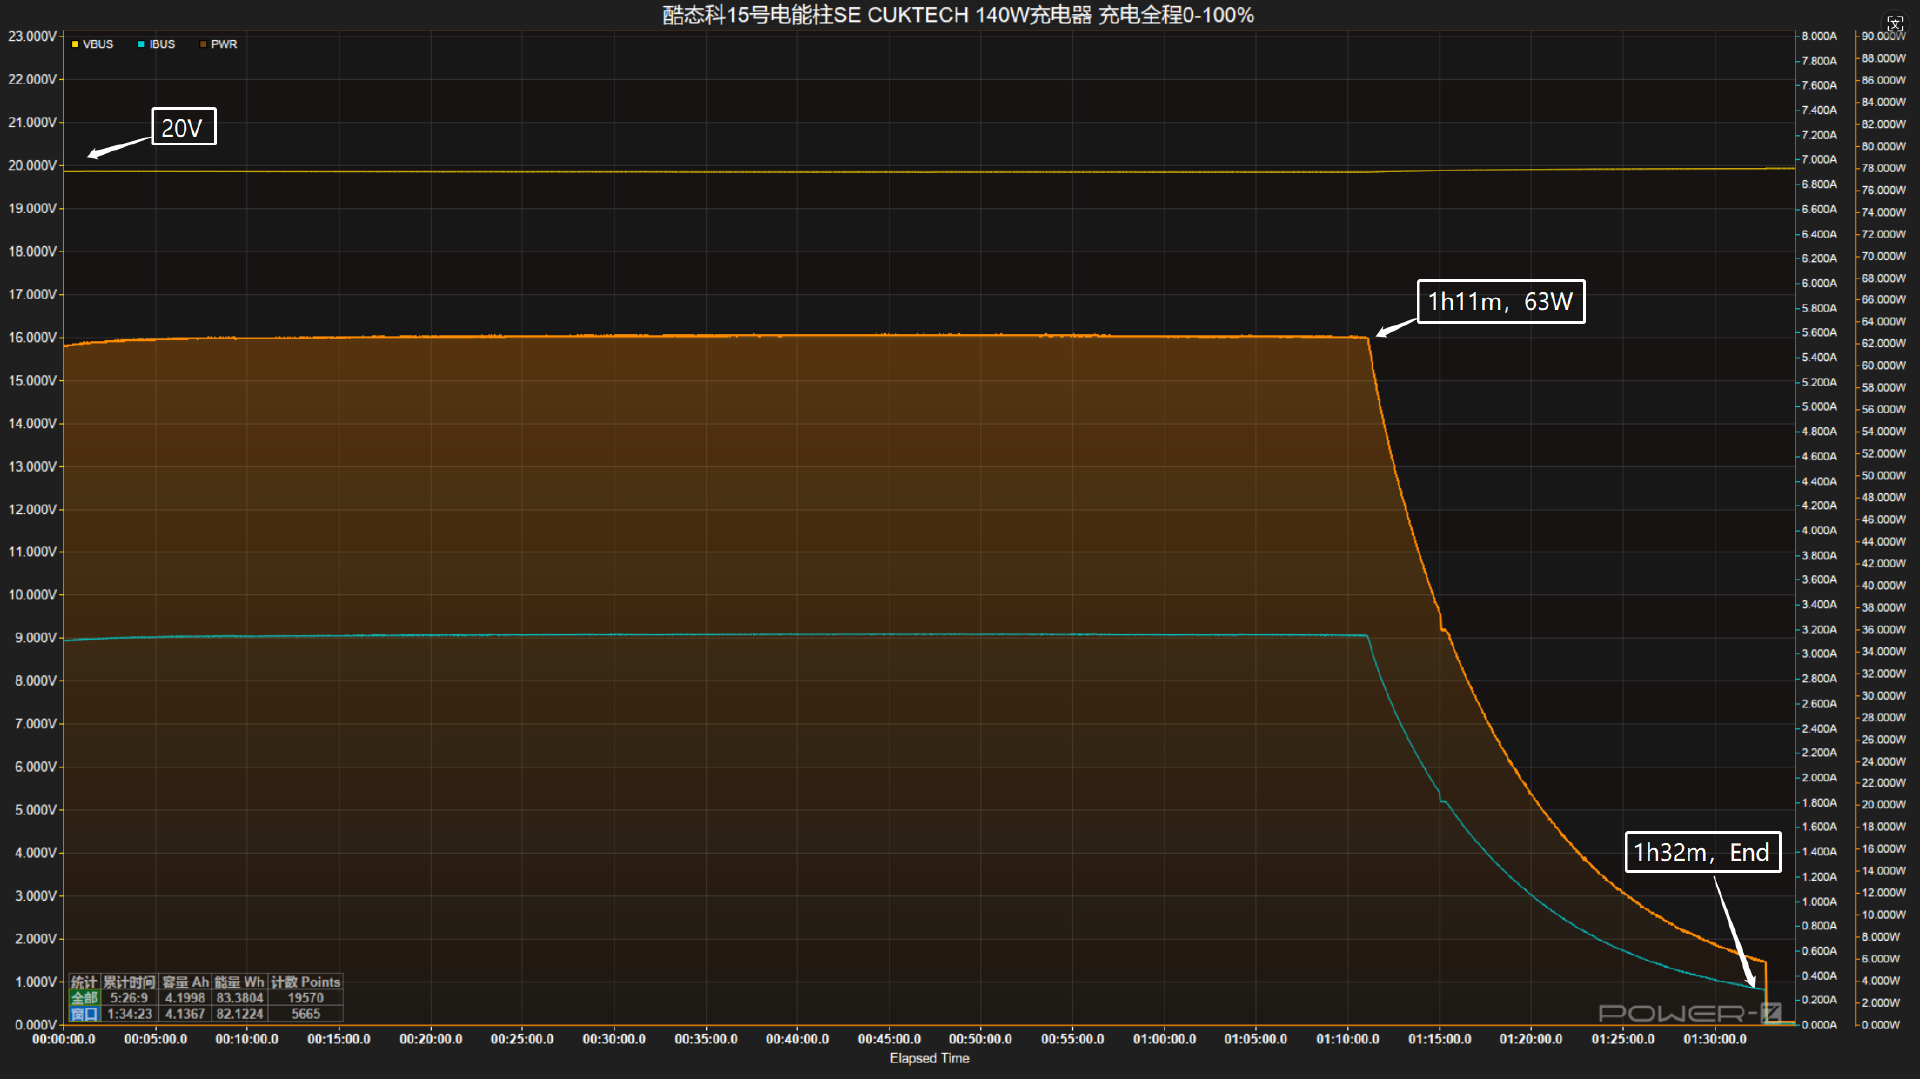The height and width of the screenshot is (1079, 1920).
Task: Click the image translate icon in top-right corner
Action: pos(1894,23)
